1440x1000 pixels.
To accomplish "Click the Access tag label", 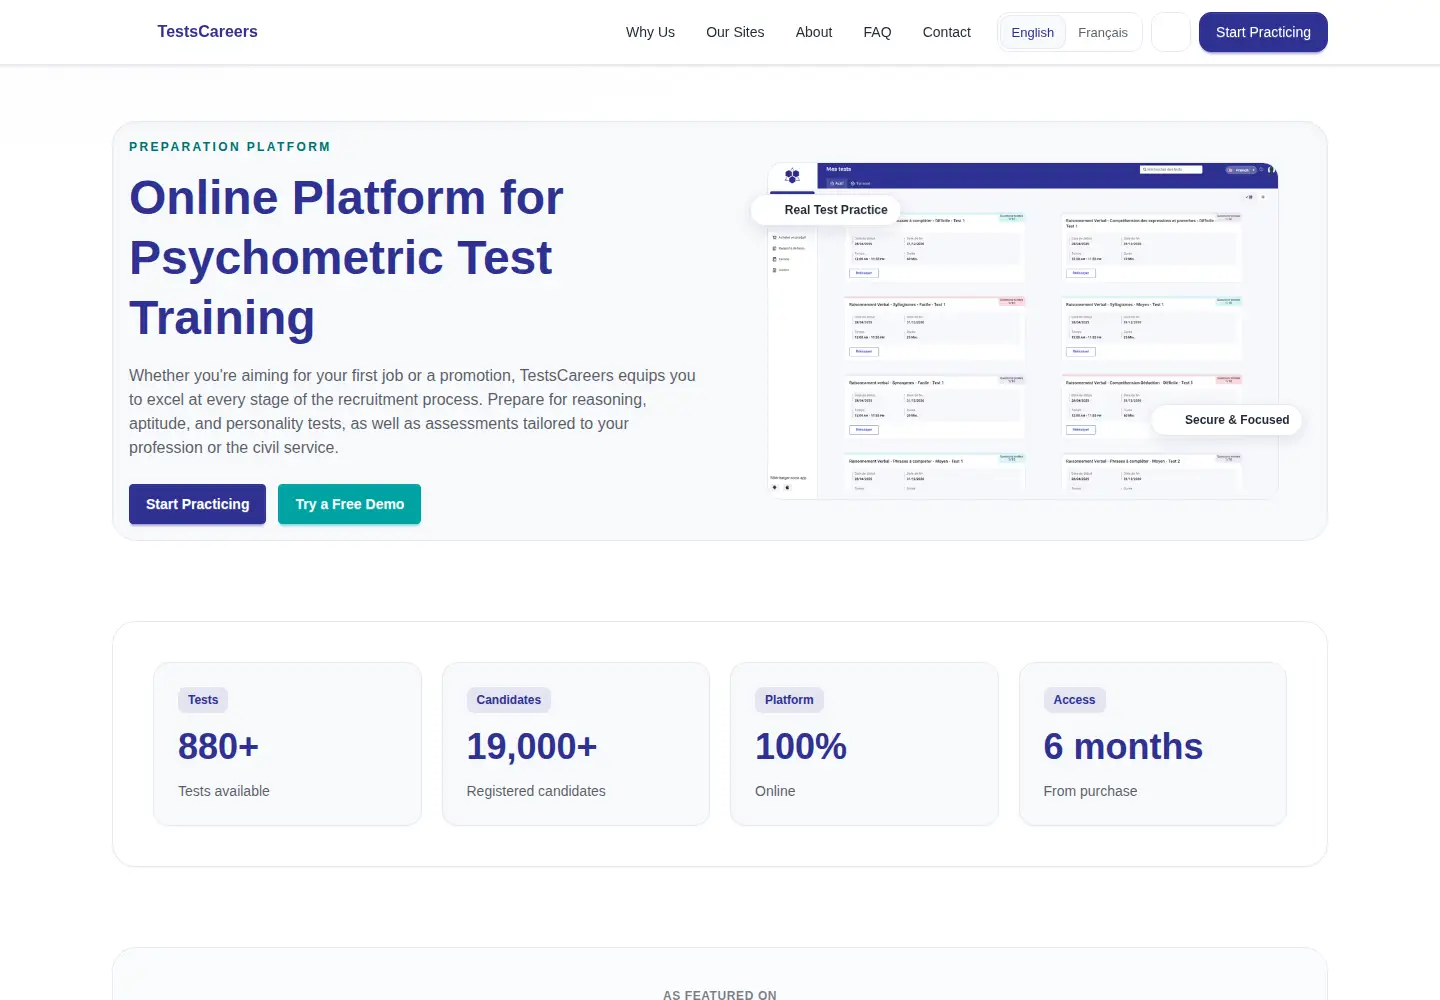I will coord(1074,700).
